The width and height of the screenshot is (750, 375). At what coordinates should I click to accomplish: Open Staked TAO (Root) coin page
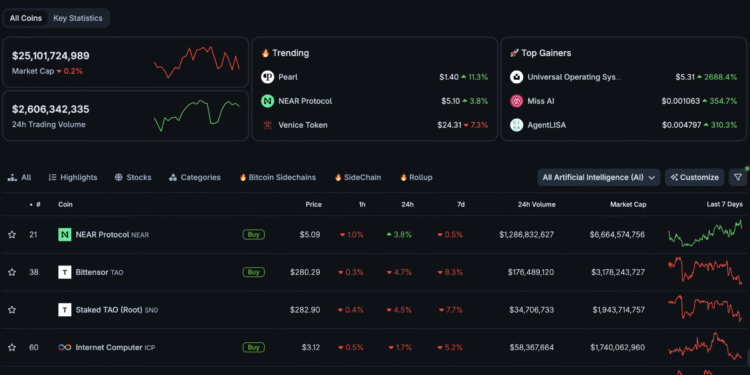[117, 310]
